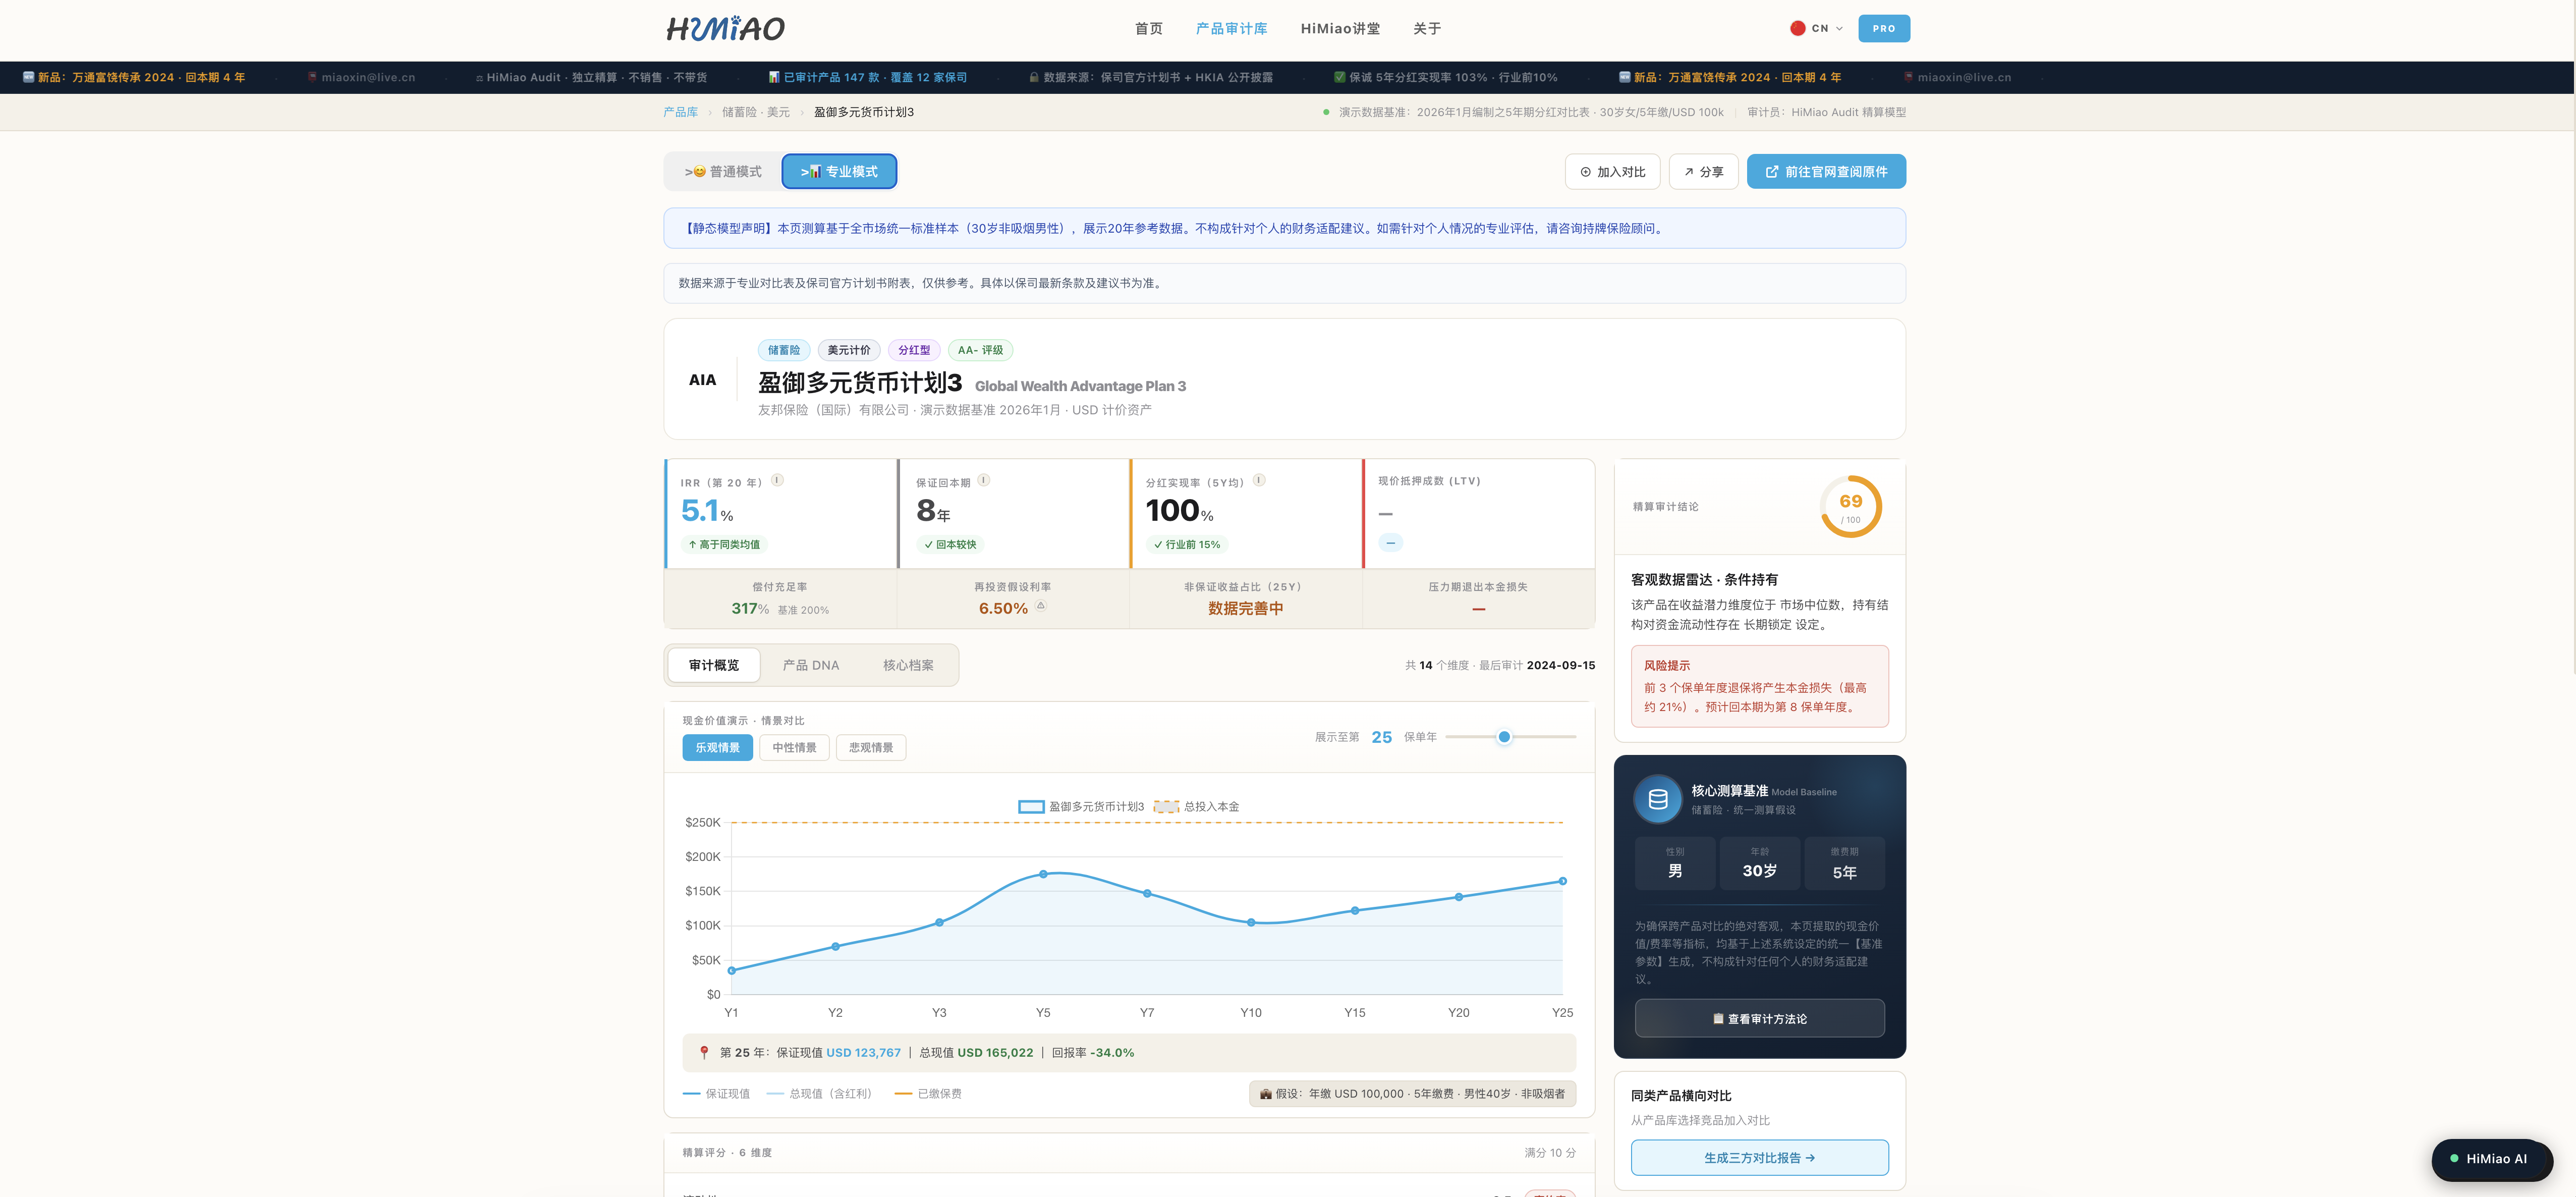The height and width of the screenshot is (1197, 2576).
Task: Click the 保证现值 legend line
Action: coord(716,1094)
